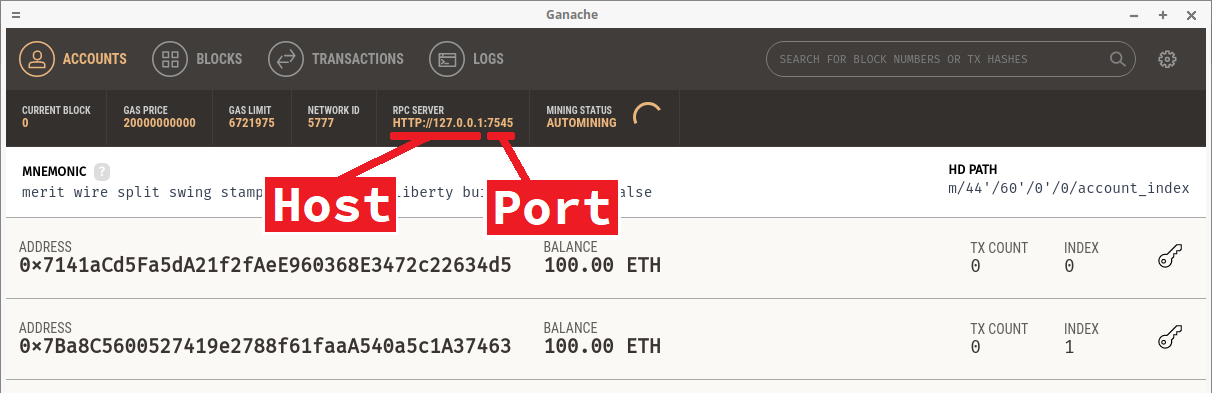Screen dimensions: 1212x393
Task: Click the gas price value 20000000000
Action: point(159,123)
